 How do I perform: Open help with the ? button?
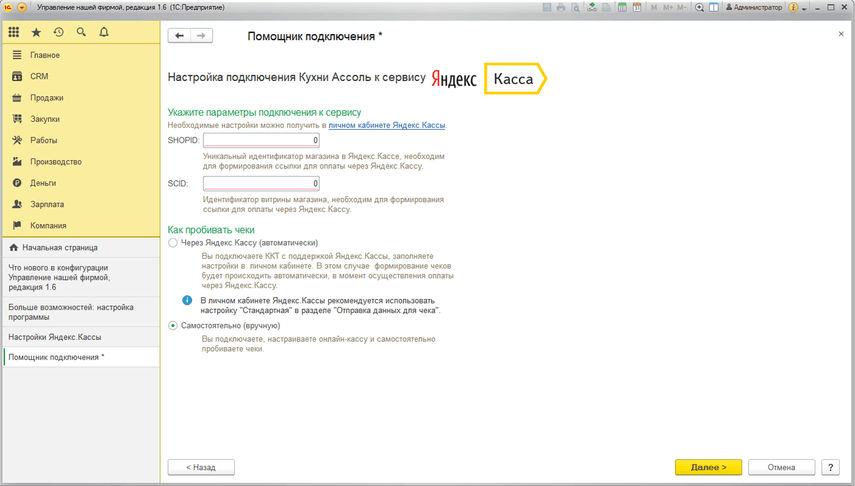point(830,467)
